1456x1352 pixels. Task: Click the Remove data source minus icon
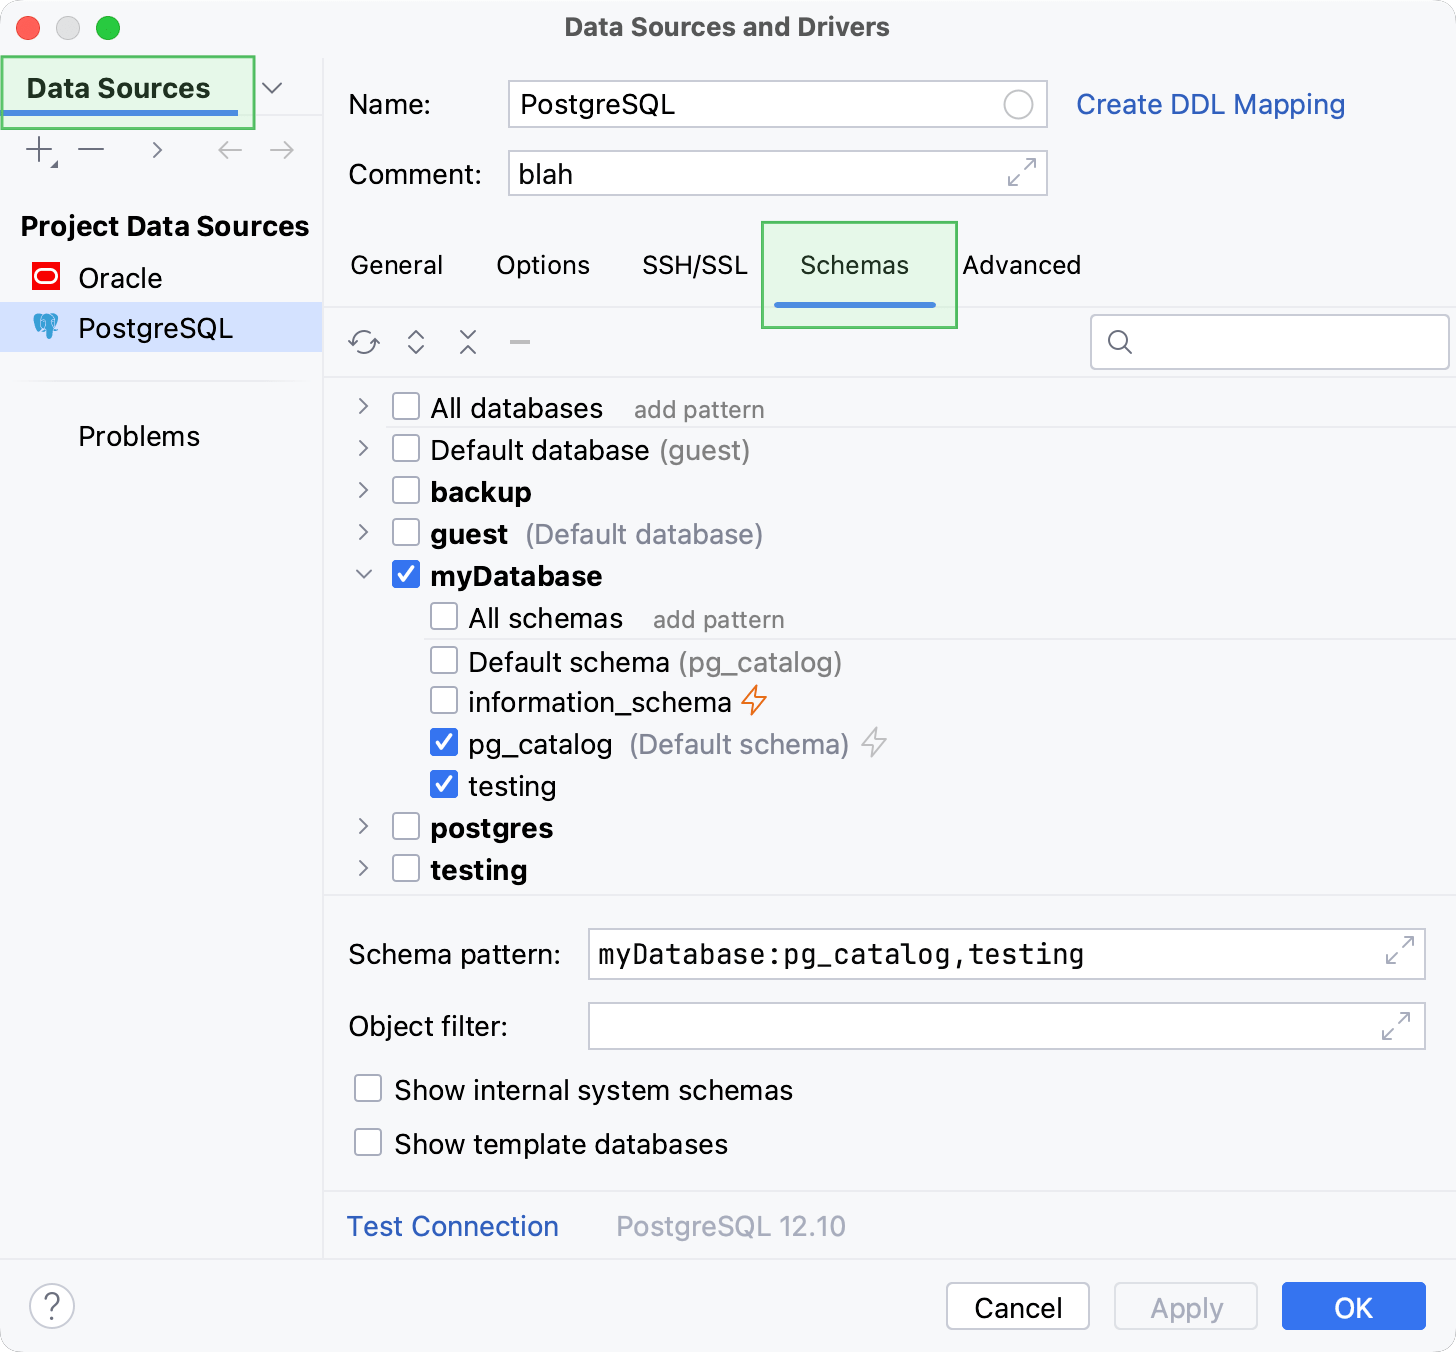[x=92, y=150]
